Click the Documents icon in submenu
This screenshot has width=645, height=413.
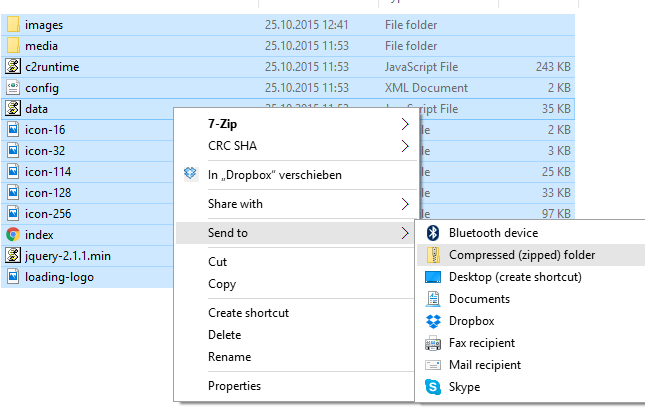pos(433,299)
